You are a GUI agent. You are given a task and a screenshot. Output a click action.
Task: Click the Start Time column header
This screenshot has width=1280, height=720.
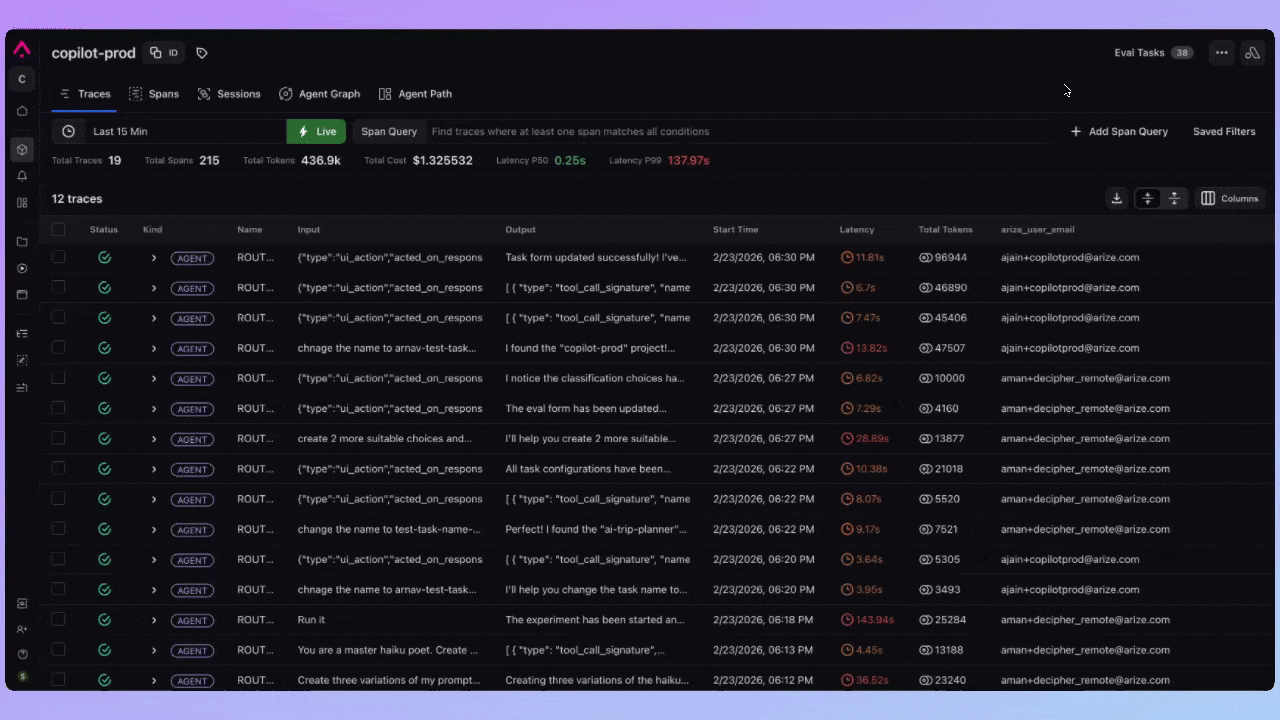[735, 229]
